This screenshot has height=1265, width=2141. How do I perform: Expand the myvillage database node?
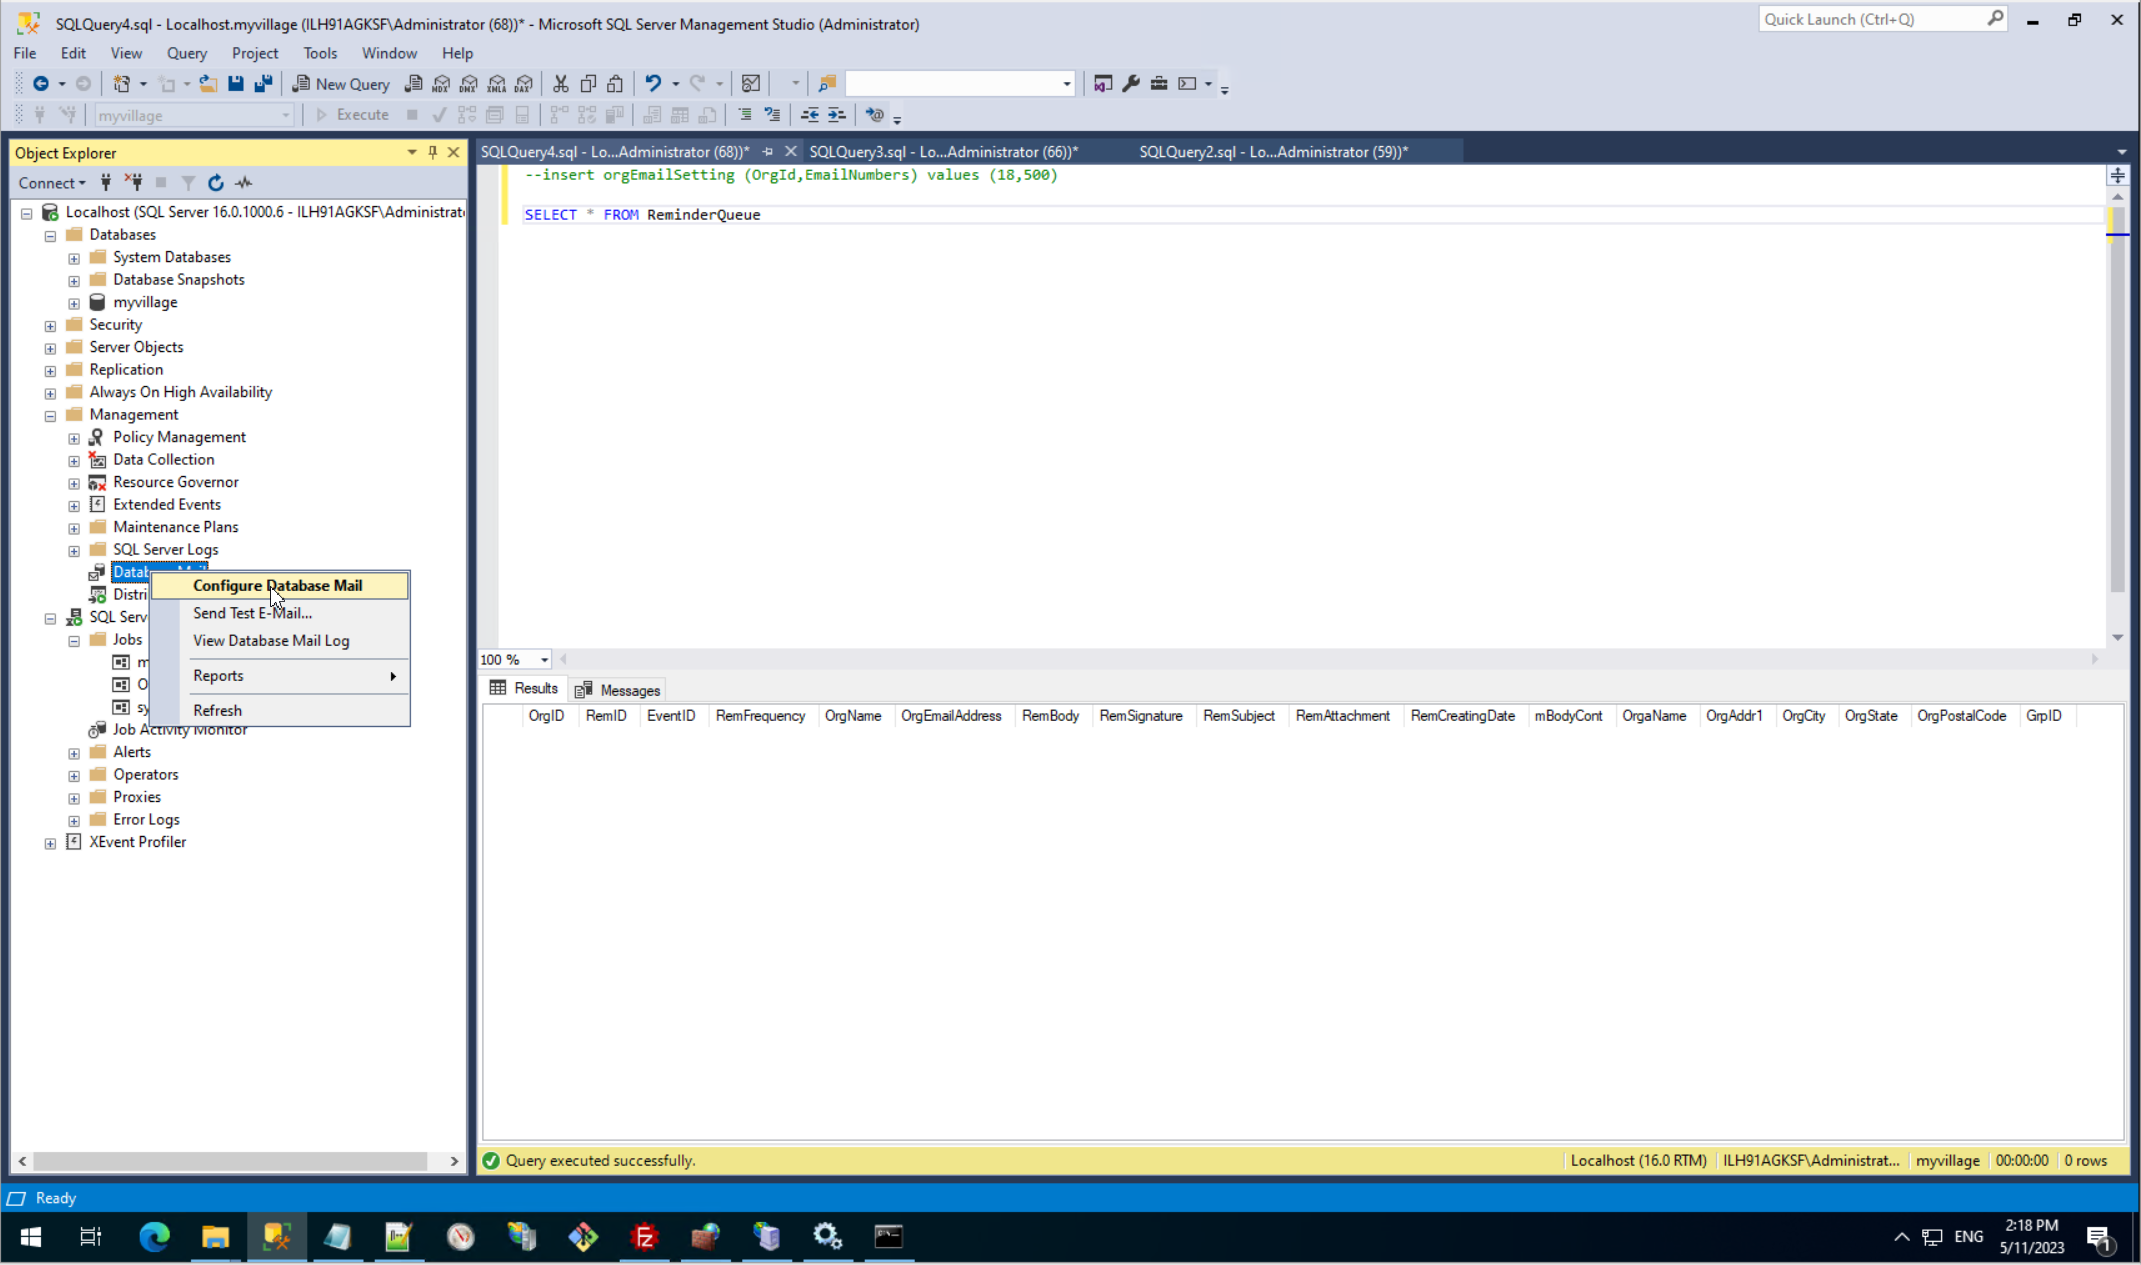tap(74, 303)
